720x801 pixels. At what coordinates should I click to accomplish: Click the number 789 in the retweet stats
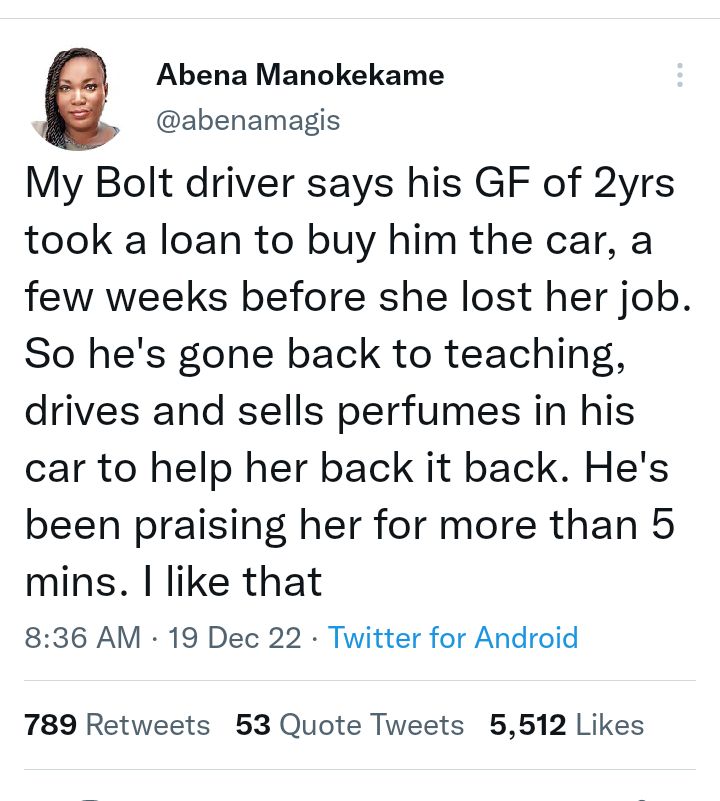click(x=51, y=725)
